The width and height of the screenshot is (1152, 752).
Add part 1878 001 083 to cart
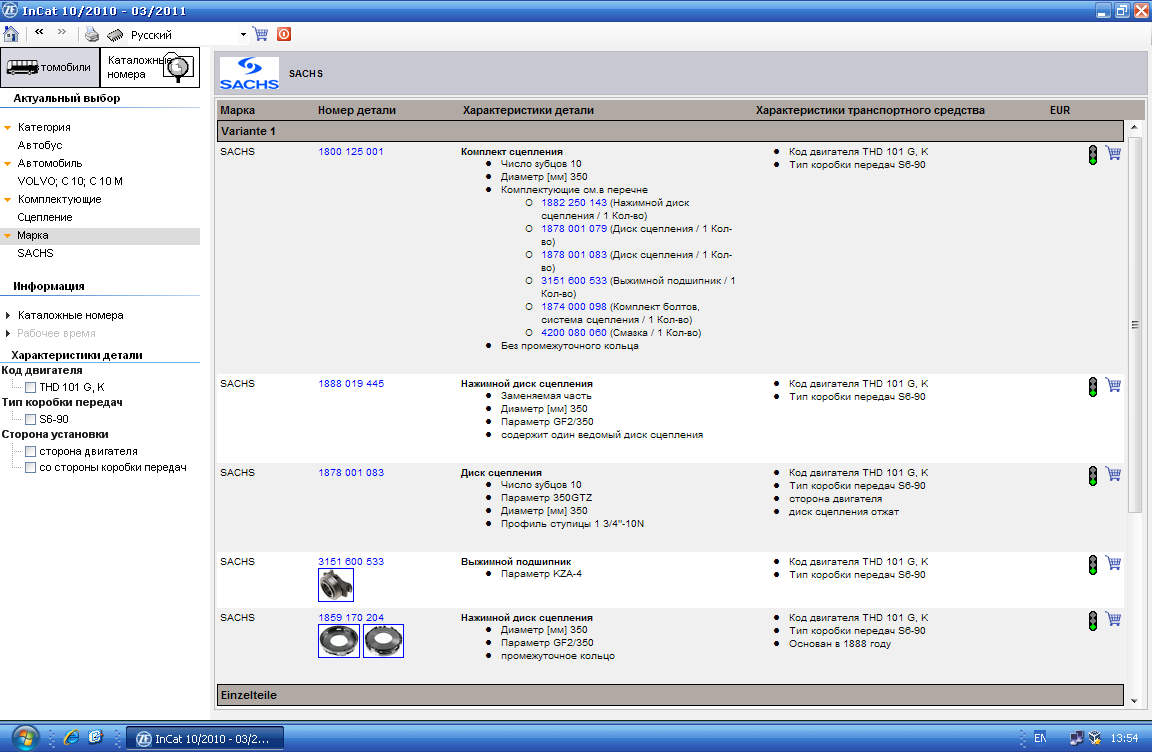coord(1114,474)
